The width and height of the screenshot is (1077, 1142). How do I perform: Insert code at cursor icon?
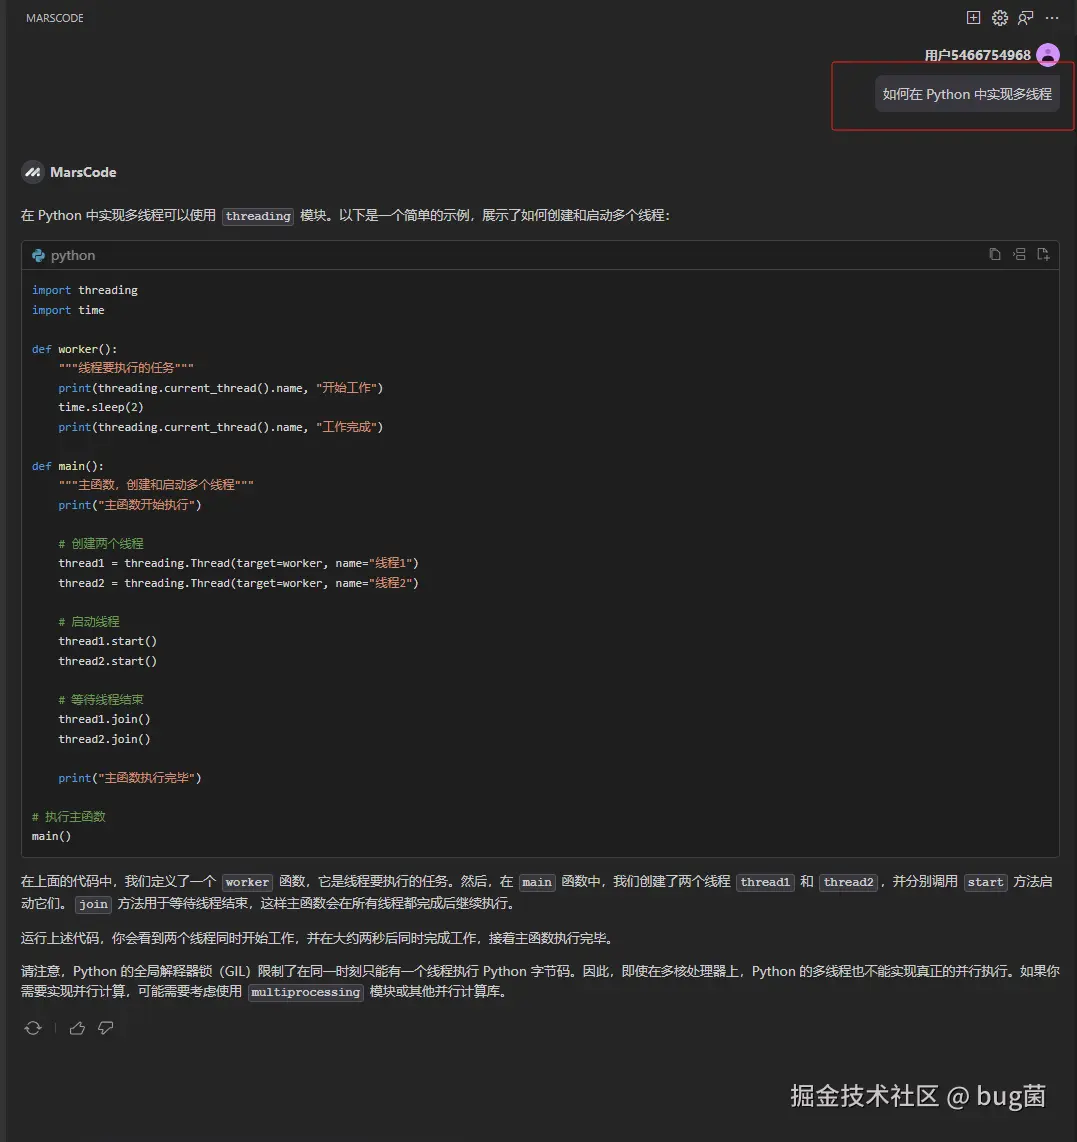[x=1019, y=254]
